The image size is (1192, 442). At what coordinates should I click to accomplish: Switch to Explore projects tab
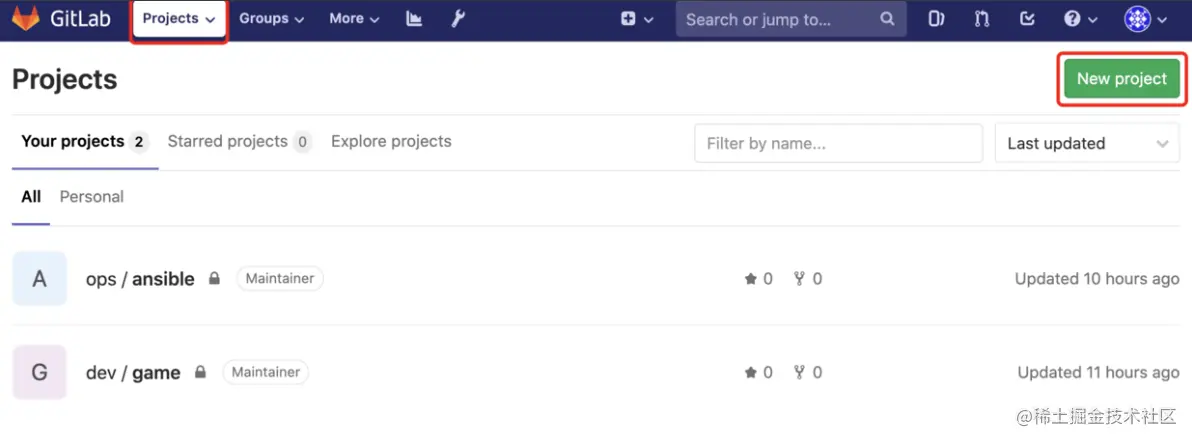point(391,142)
